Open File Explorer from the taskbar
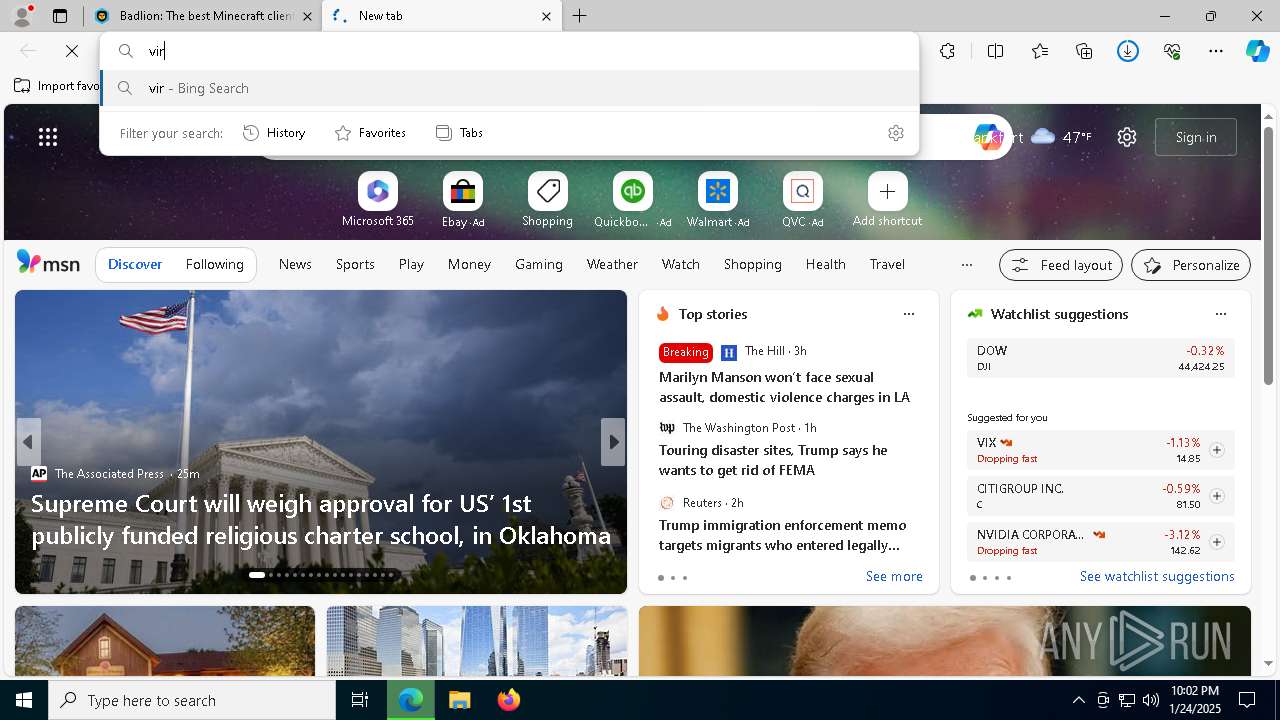 (459, 700)
